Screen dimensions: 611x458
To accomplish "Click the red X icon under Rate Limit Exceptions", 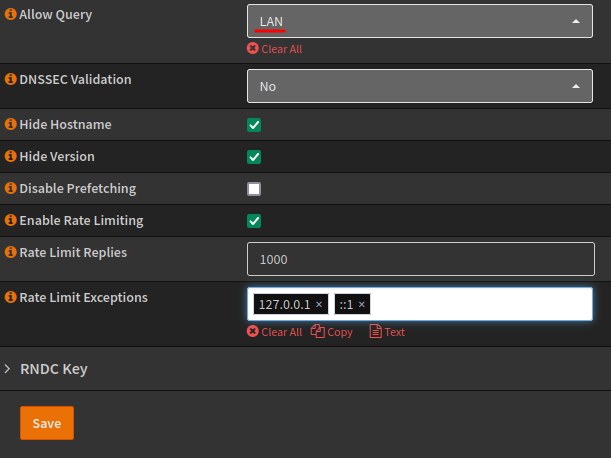I will click(x=253, y=331).
